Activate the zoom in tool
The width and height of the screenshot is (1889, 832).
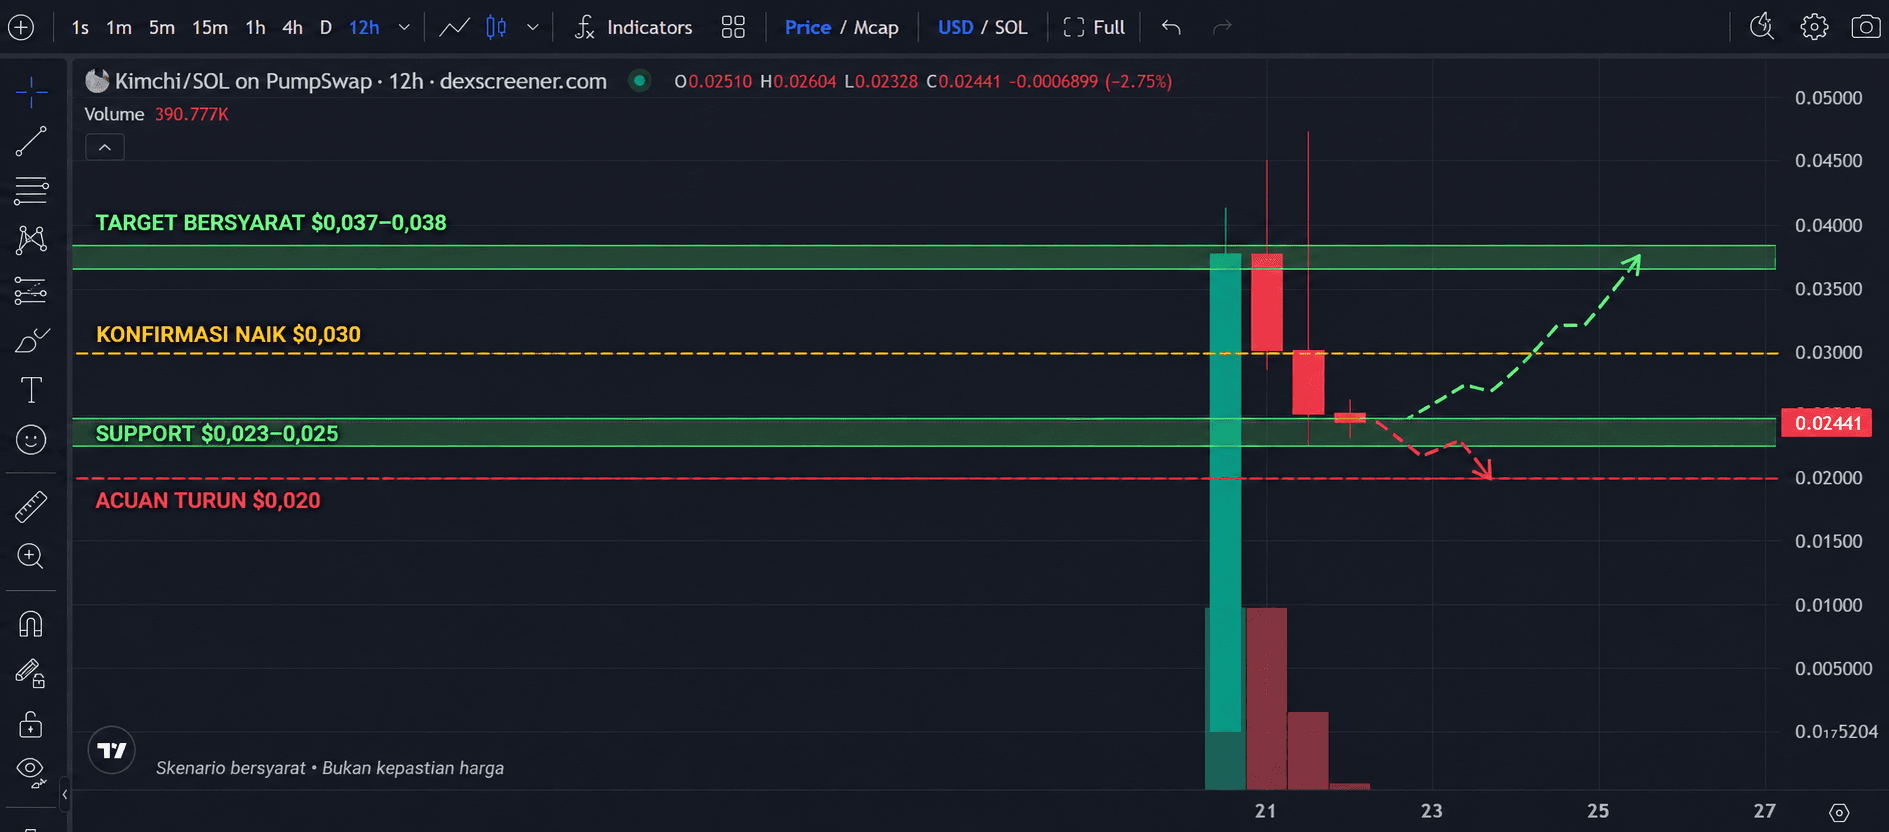click(31, 556)
